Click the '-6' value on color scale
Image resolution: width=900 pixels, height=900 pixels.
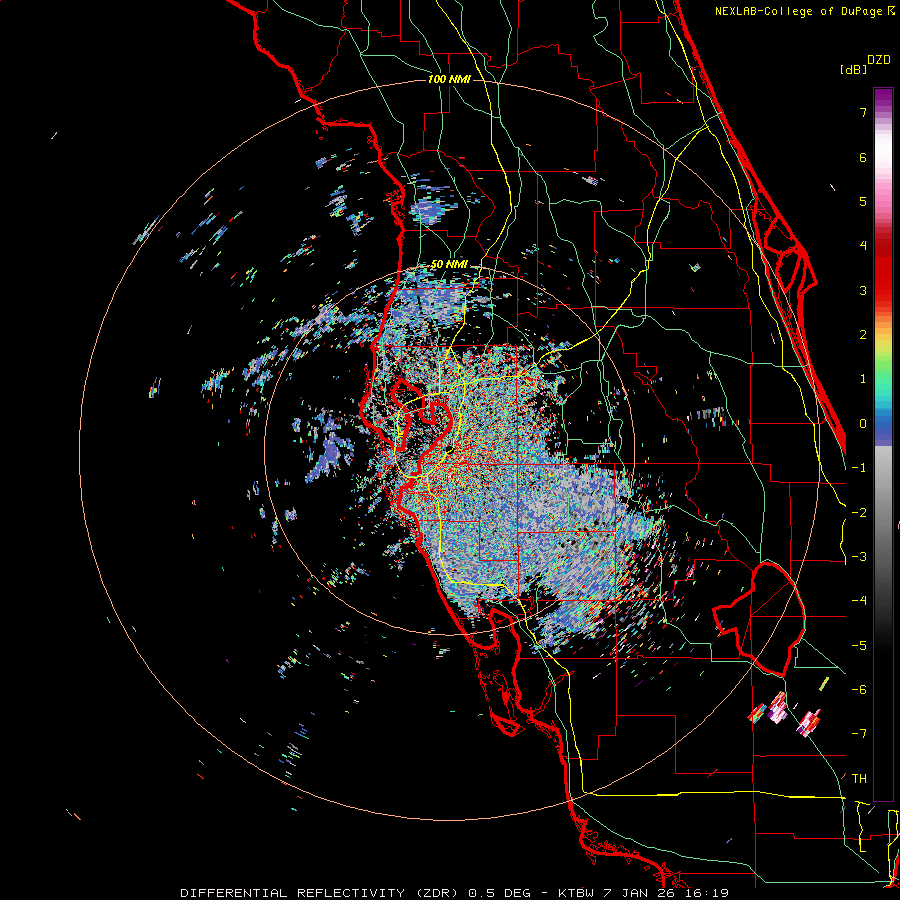pos(859,690)
